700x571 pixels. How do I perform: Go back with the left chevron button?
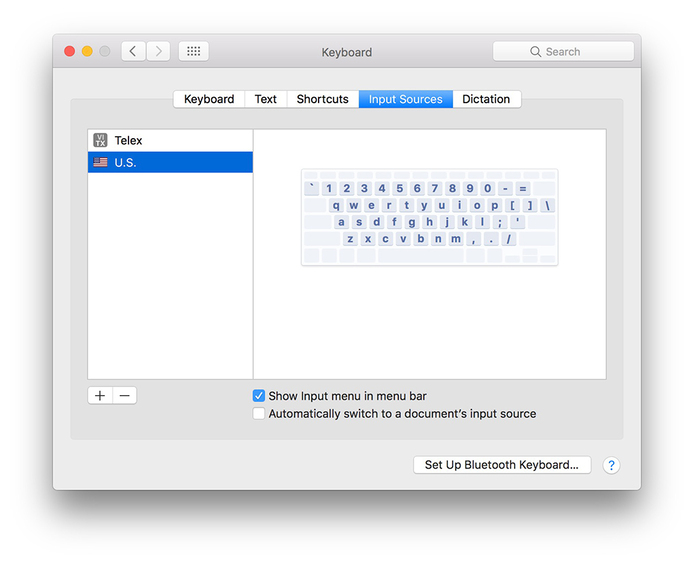coord(133,51)
